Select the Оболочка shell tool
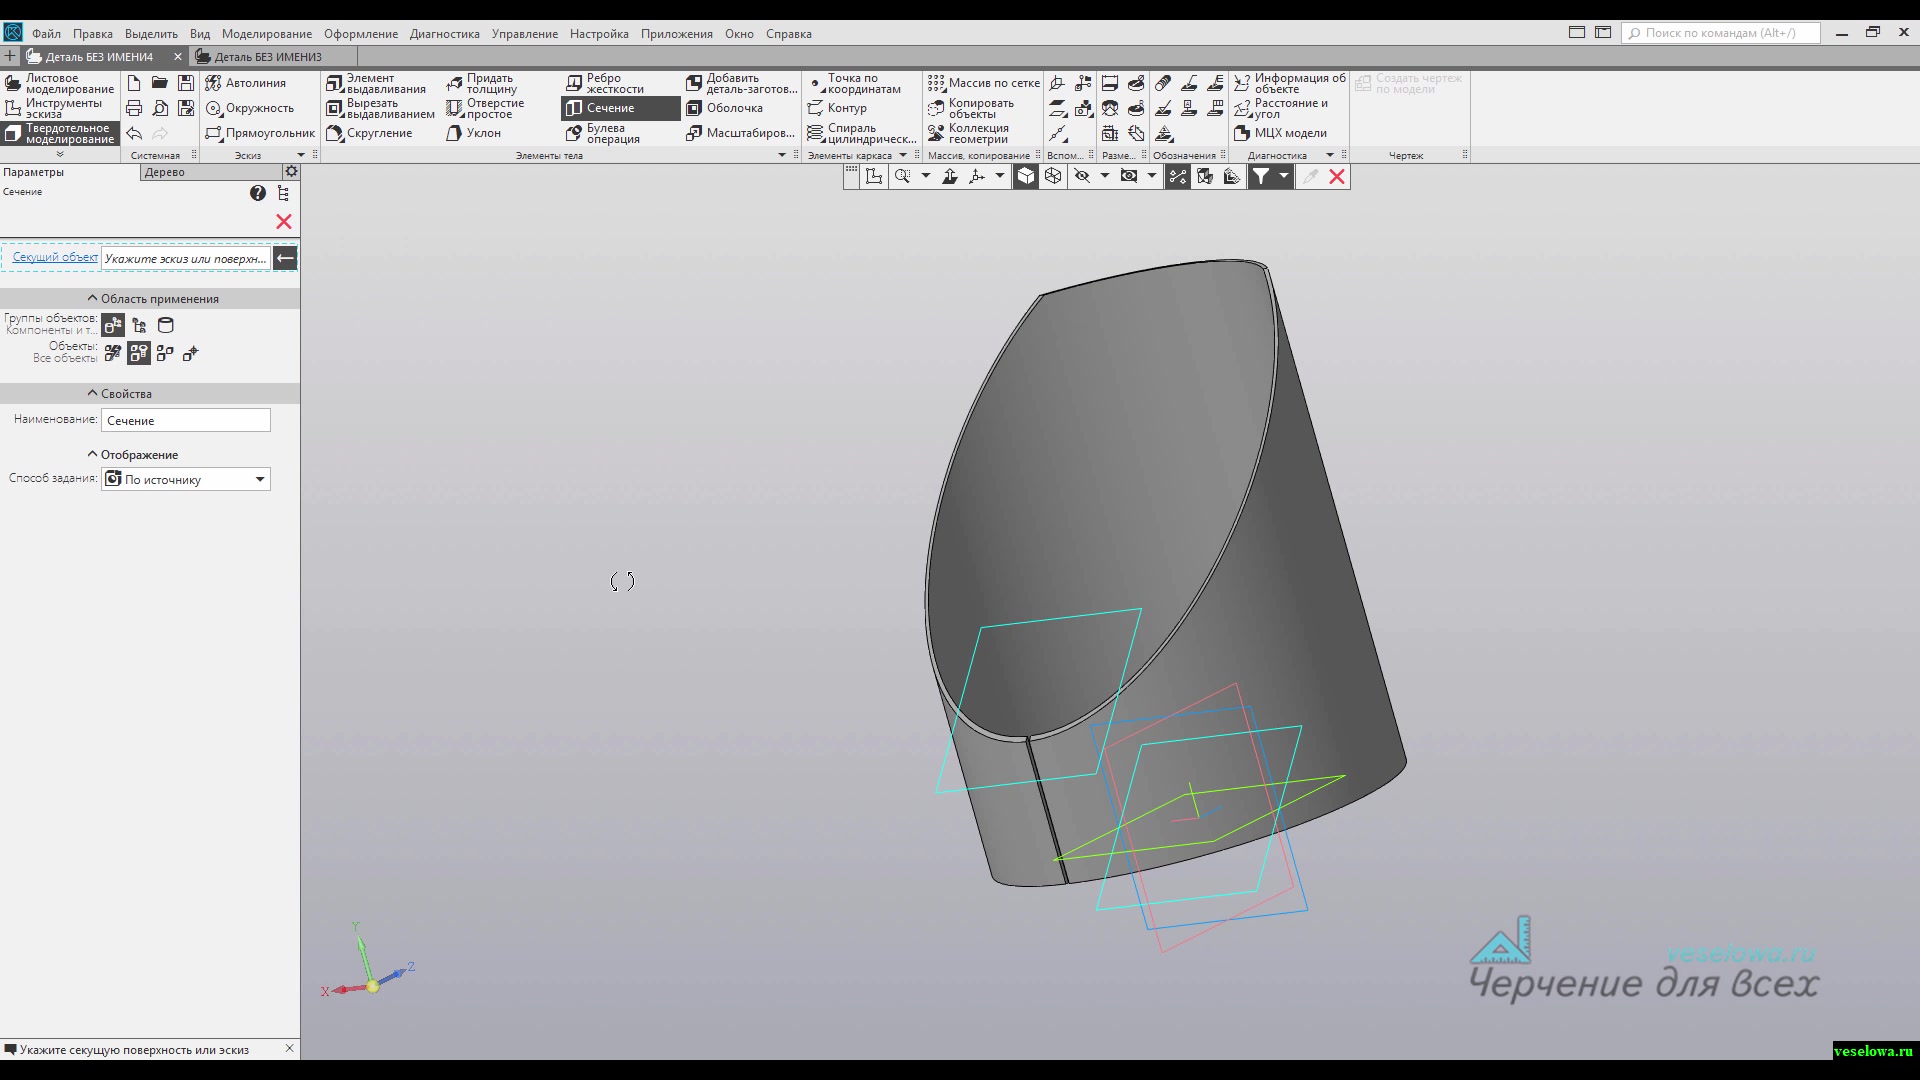 (x=725, y=108)
